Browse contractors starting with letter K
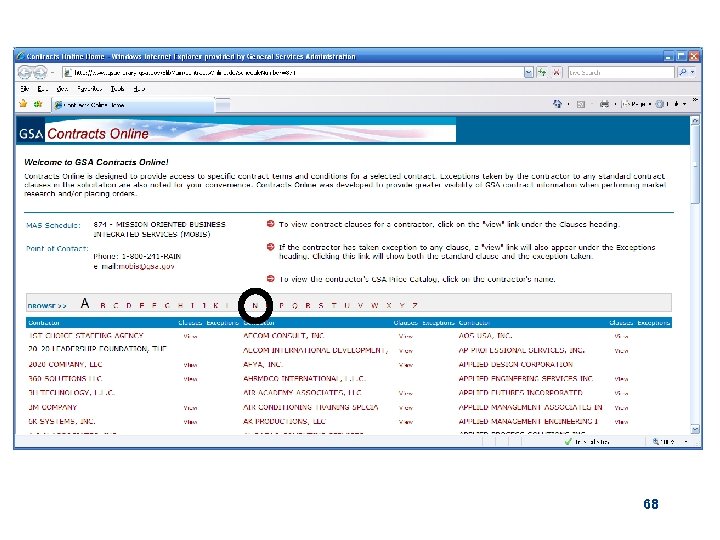Viewport: 720px width, 540px height. [216, 305]
